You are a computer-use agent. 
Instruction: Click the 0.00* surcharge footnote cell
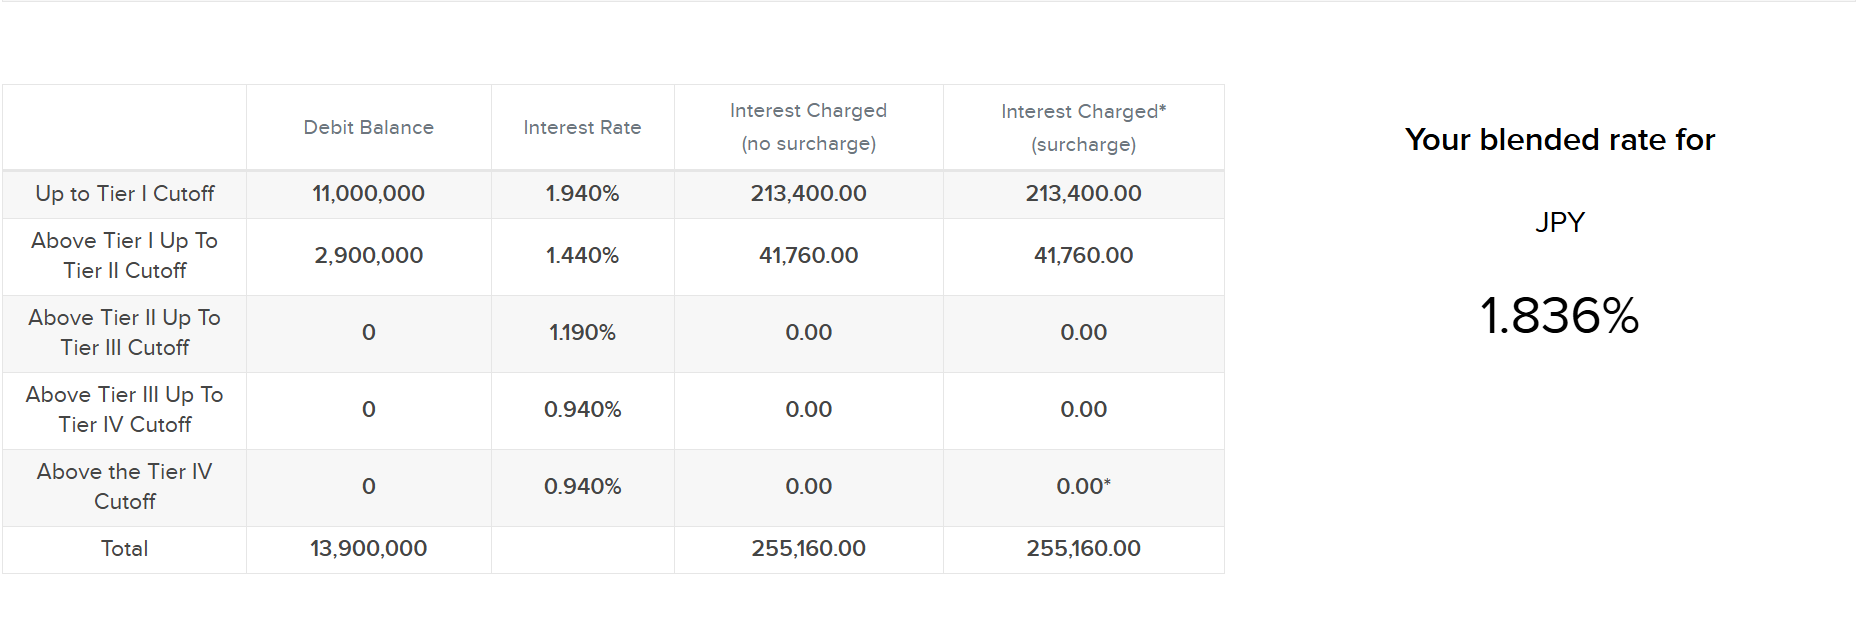coord(1083,487)
